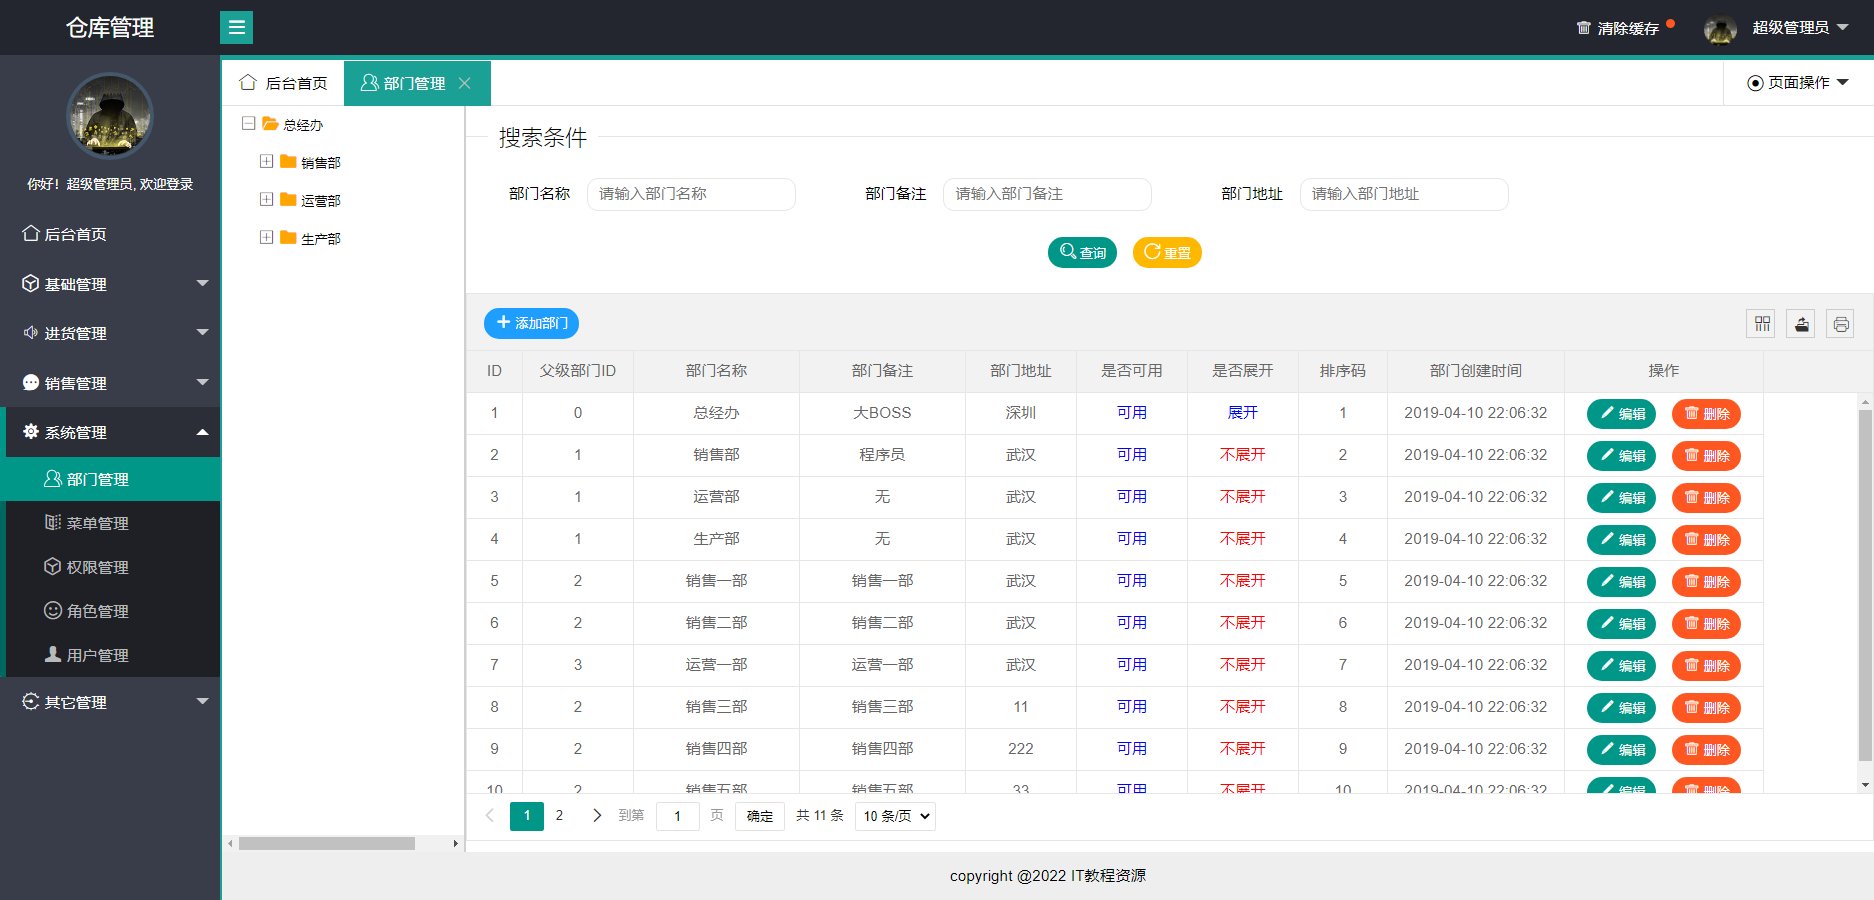Image resolution: width=1874 pixels, height=900 pixels.
Task: Expand the 基础管理 menu arrow
Action: pyautogui.click(x=203, y=283)
